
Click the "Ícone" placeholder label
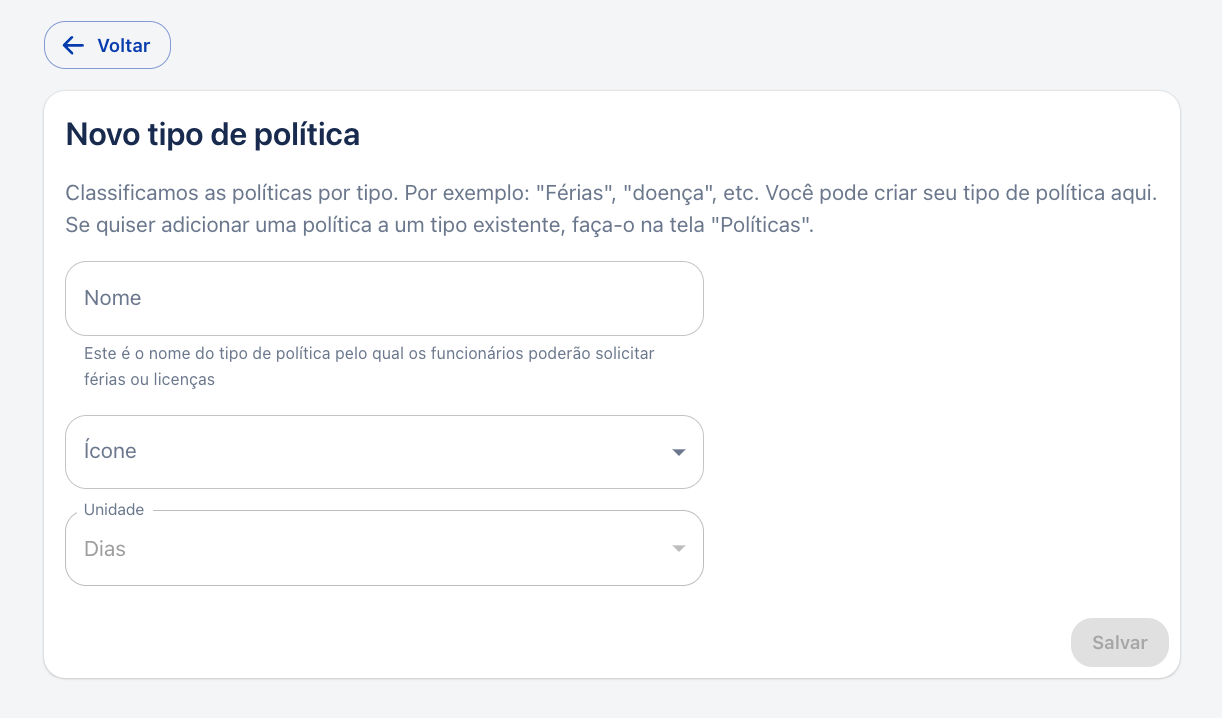pos(110,451)
